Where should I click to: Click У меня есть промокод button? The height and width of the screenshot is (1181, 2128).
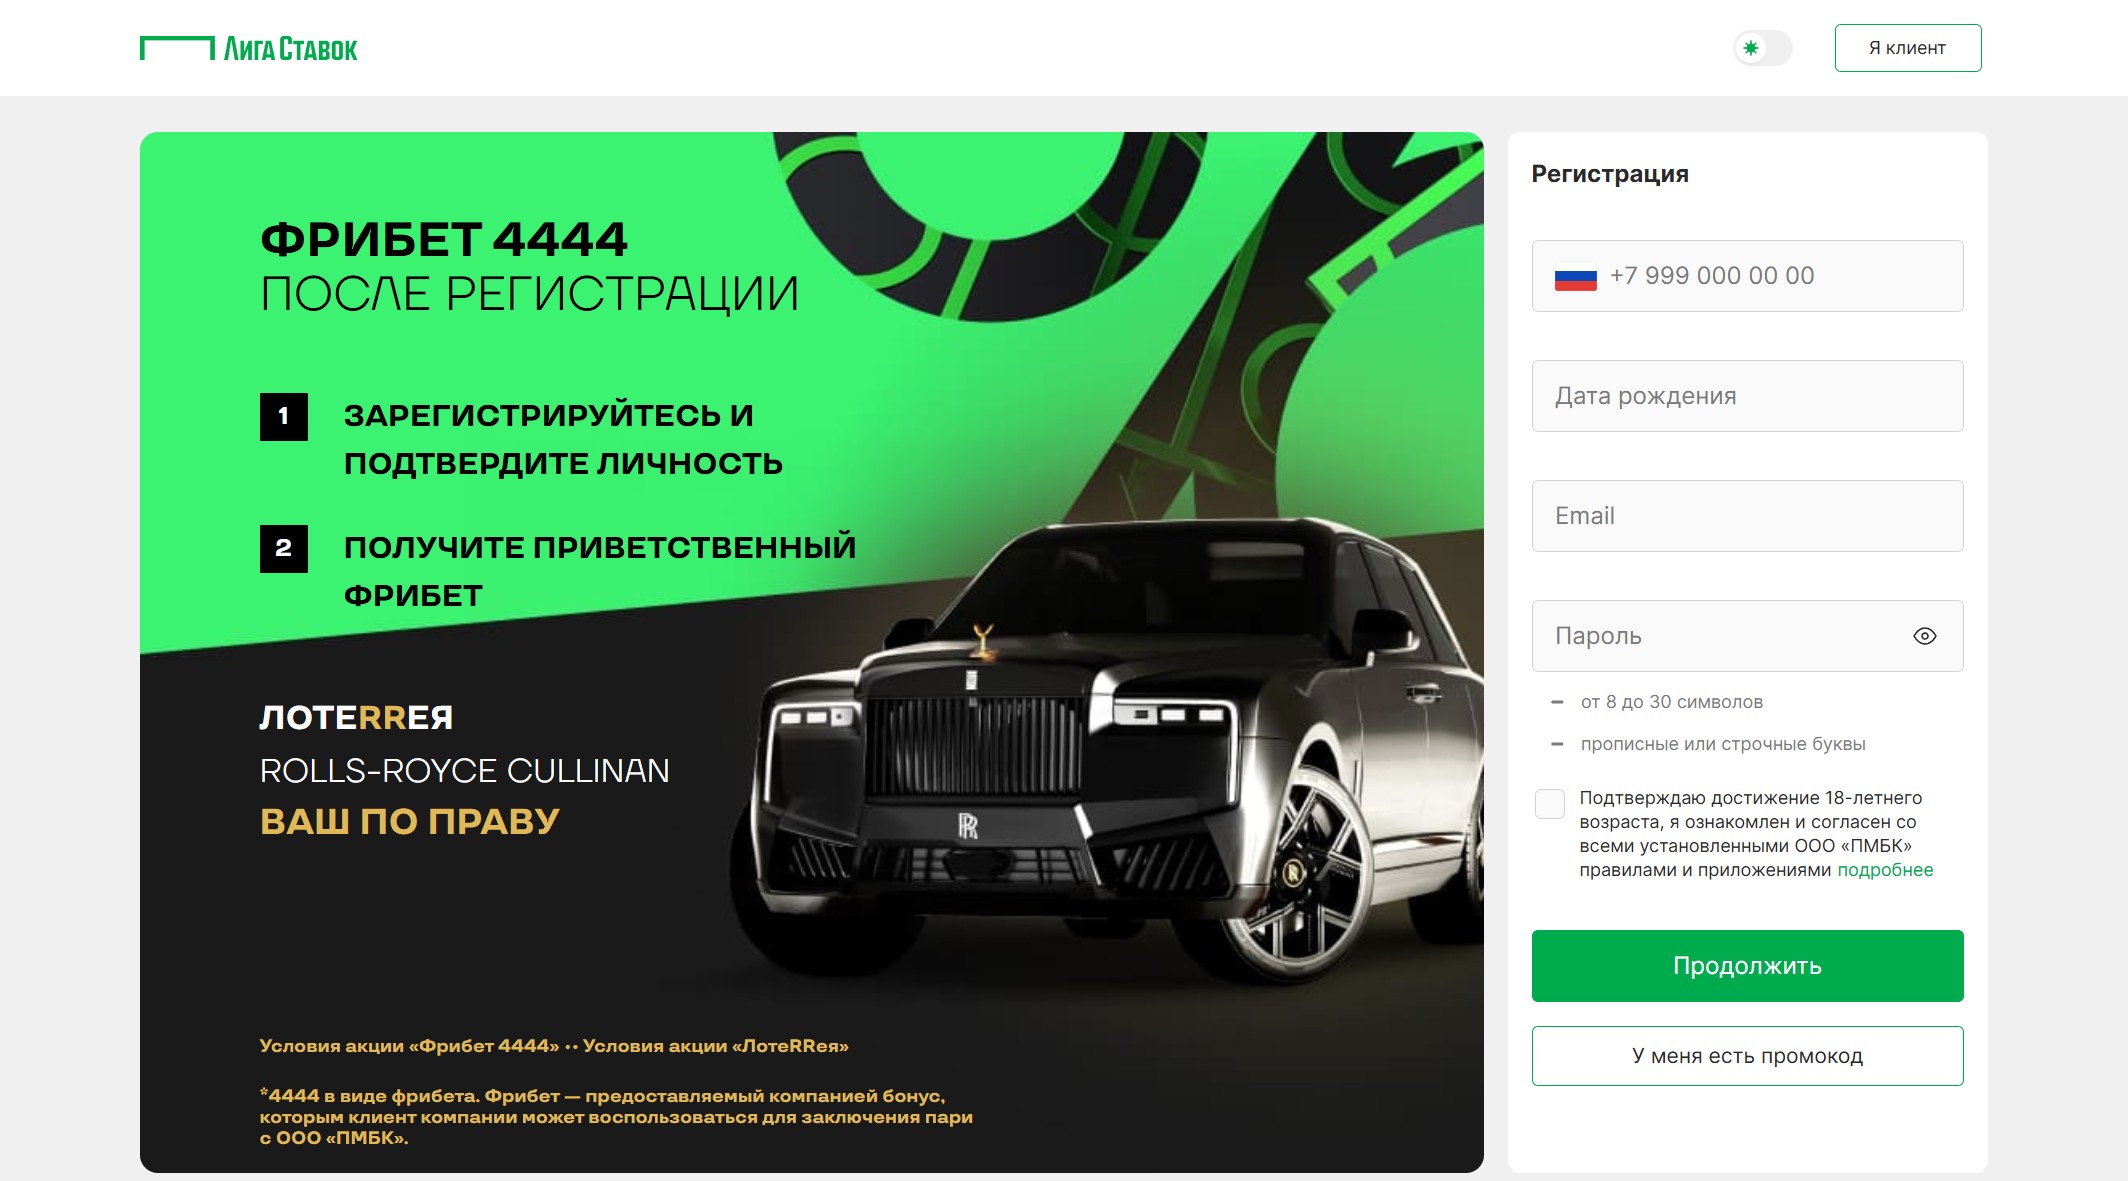[x=1747, y=1056]
